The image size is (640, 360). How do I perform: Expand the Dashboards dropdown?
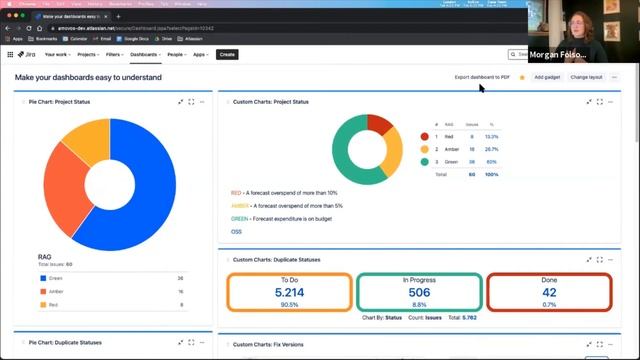[x=145, y=54]
